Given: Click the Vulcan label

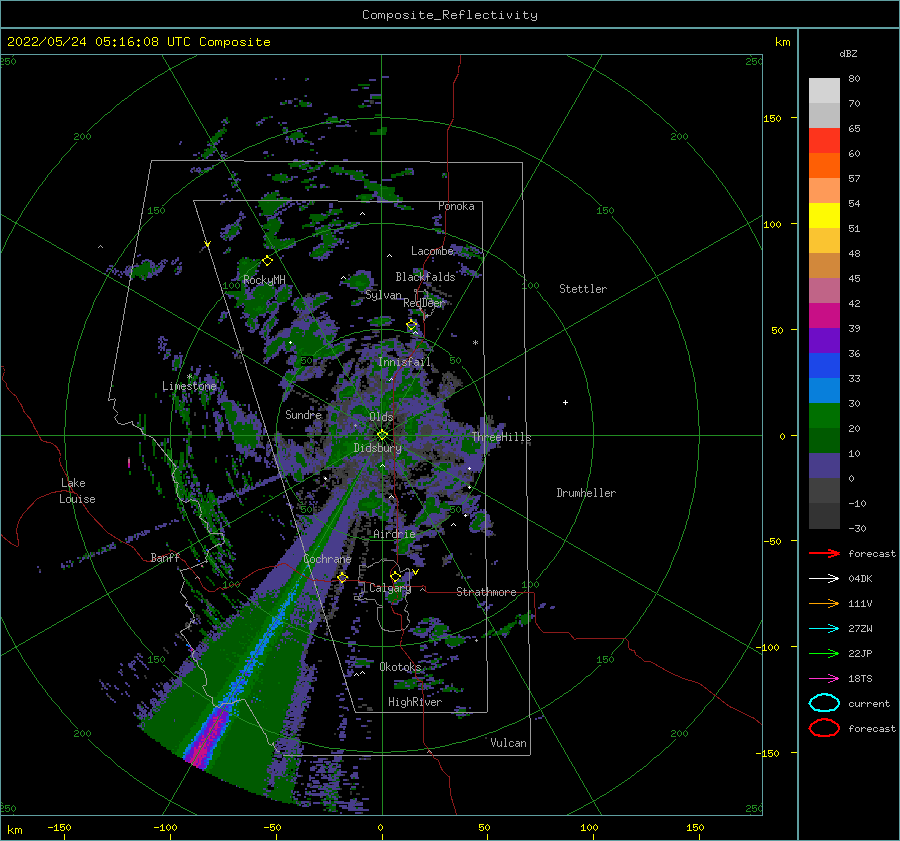Looking at the screenshot, I should tap(509, 743).
